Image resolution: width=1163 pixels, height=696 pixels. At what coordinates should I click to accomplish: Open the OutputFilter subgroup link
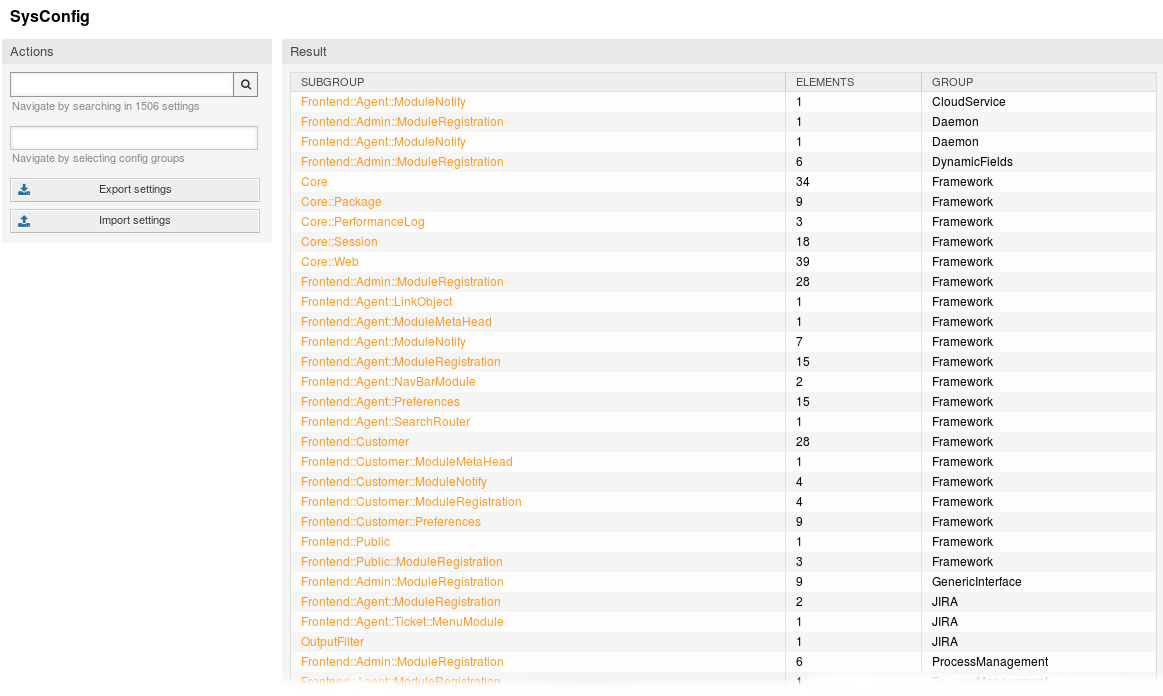point(332,642)
